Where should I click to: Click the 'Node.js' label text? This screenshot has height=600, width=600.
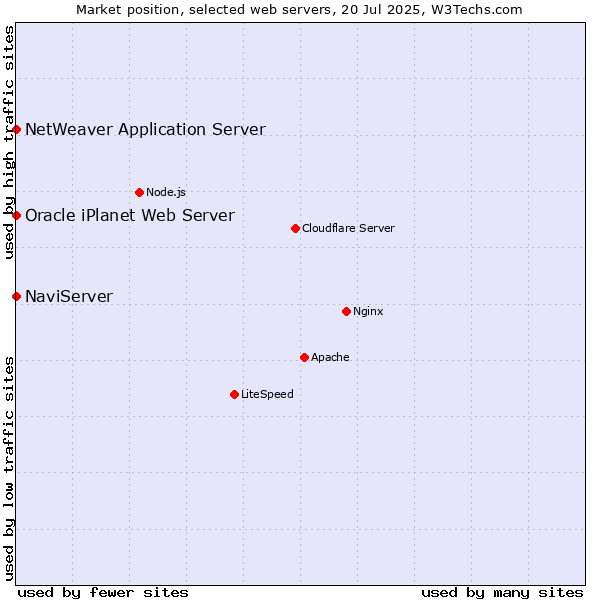click(x=166, y=192)
